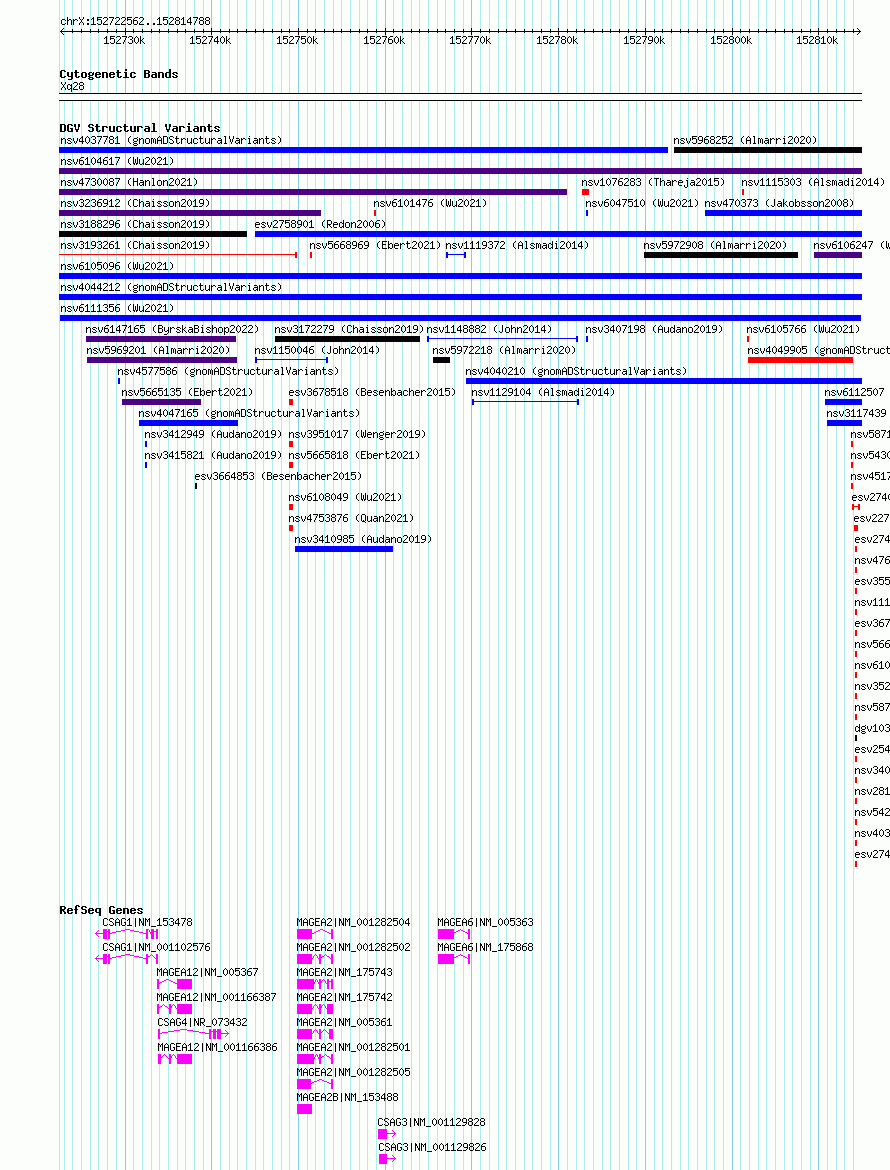Click nsv6147165 (ByrskaBishop2022) label
This screenshot has width=890, height=1170.
pos(172,329)
